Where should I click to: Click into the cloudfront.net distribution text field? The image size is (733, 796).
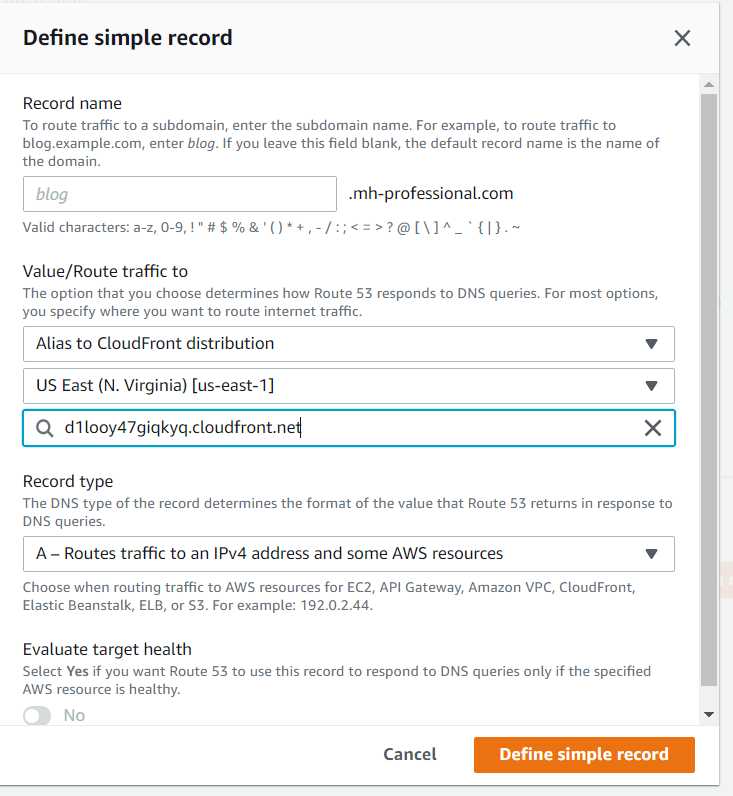[349, 428]
